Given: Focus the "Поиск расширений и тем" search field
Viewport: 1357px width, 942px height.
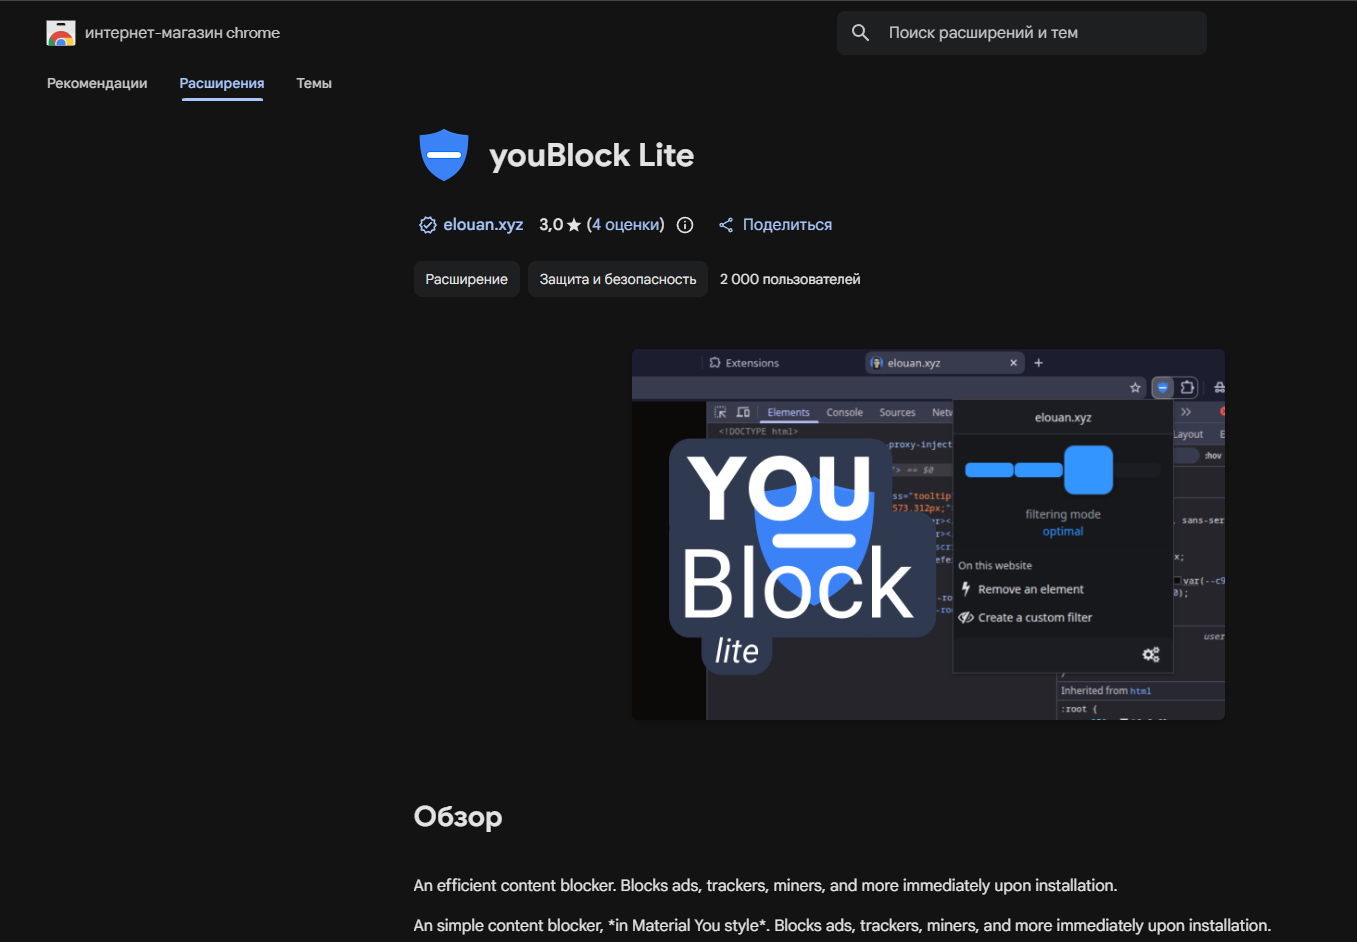Looking at the screenshot, I should coord(1021,33).
